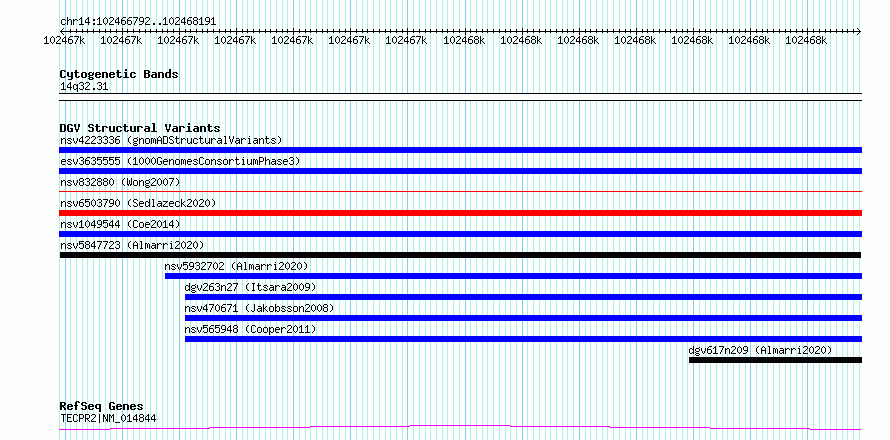Click the rightmost 102468k ruler tick label
Screen dimensions: 890x440
(x=806, y=41)
